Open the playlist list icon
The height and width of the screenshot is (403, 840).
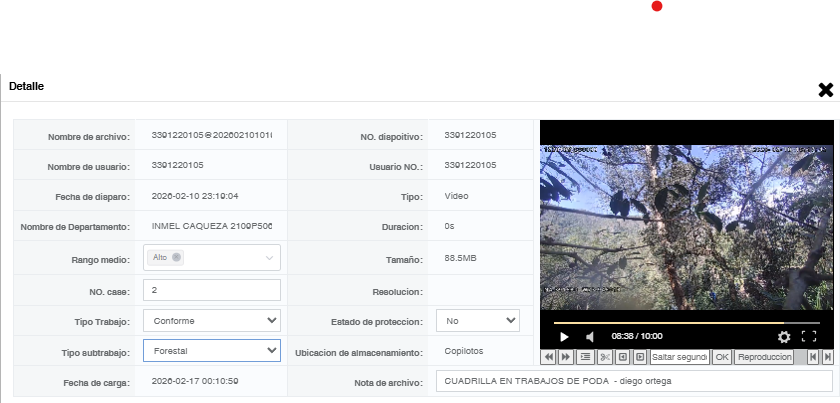click(586, 357)
